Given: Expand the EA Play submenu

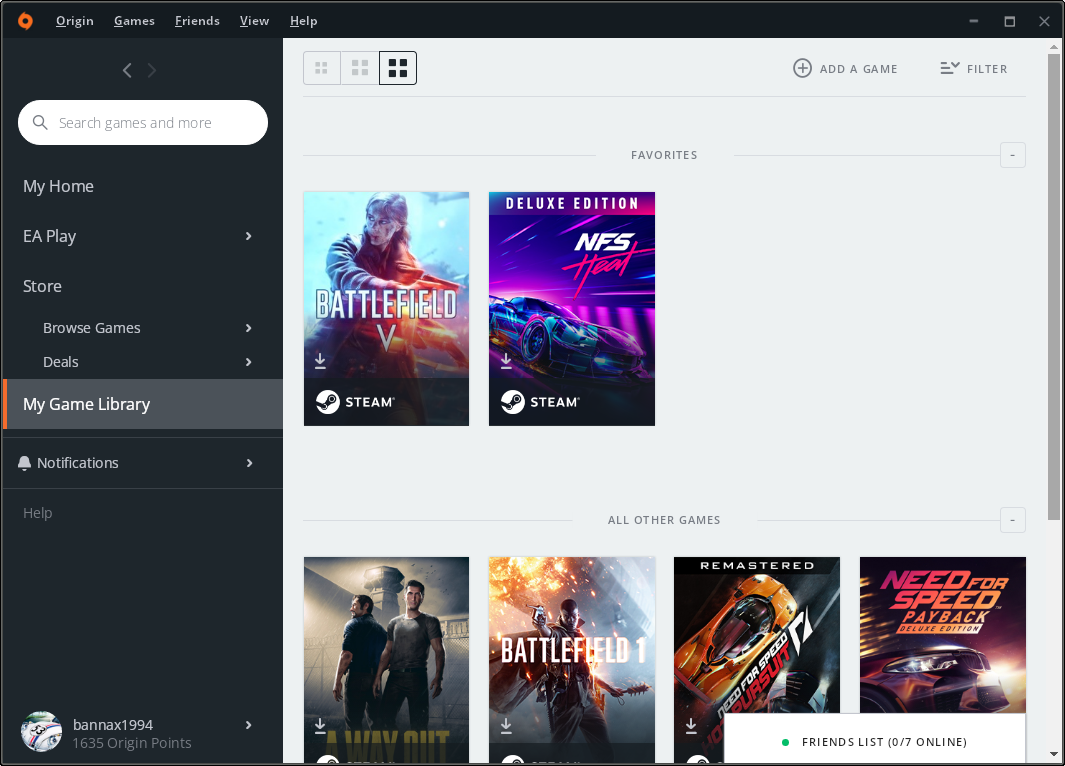Looking at the screenshot, I should (x=249, y=236).
